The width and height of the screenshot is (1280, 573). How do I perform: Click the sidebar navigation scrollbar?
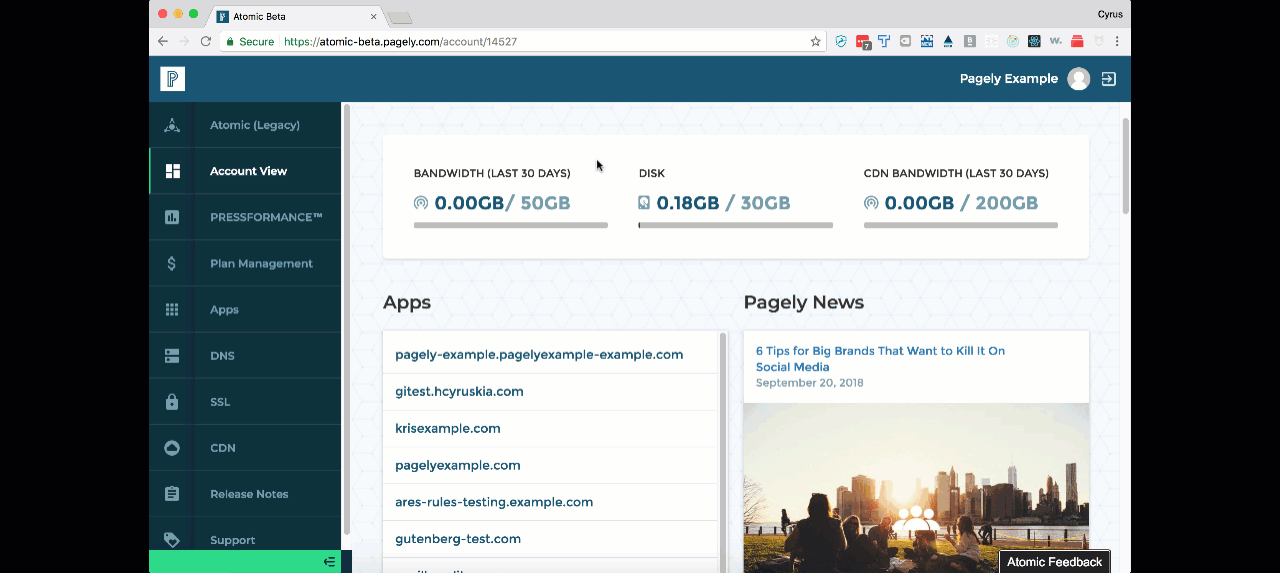point(347,320)
